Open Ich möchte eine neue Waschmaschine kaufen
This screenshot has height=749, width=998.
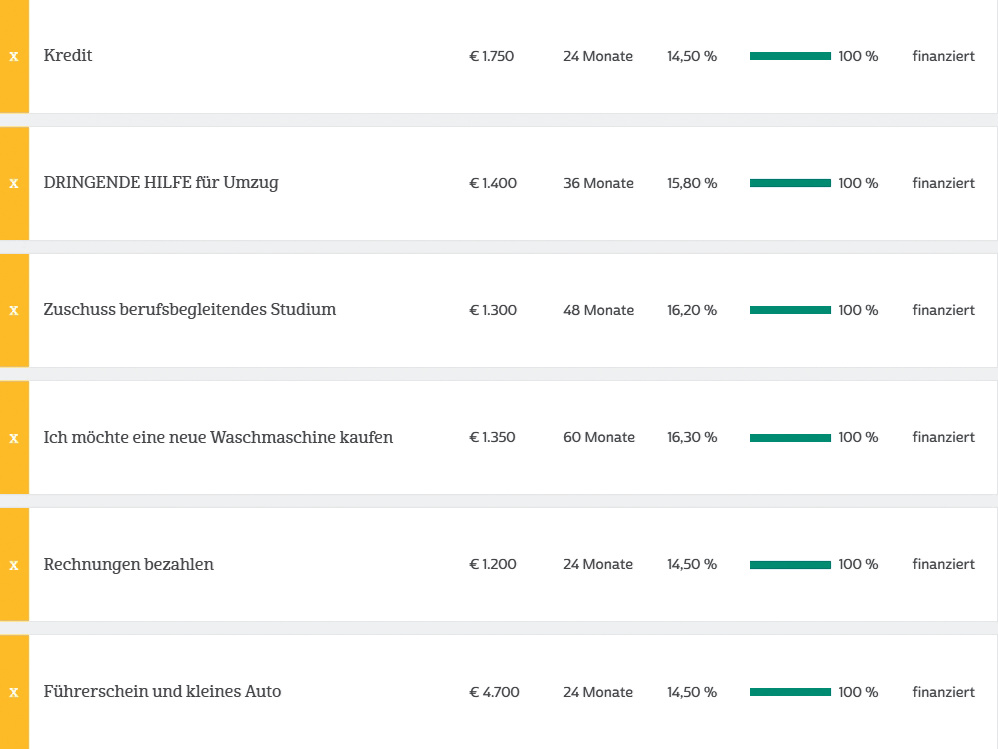(218, 437)
